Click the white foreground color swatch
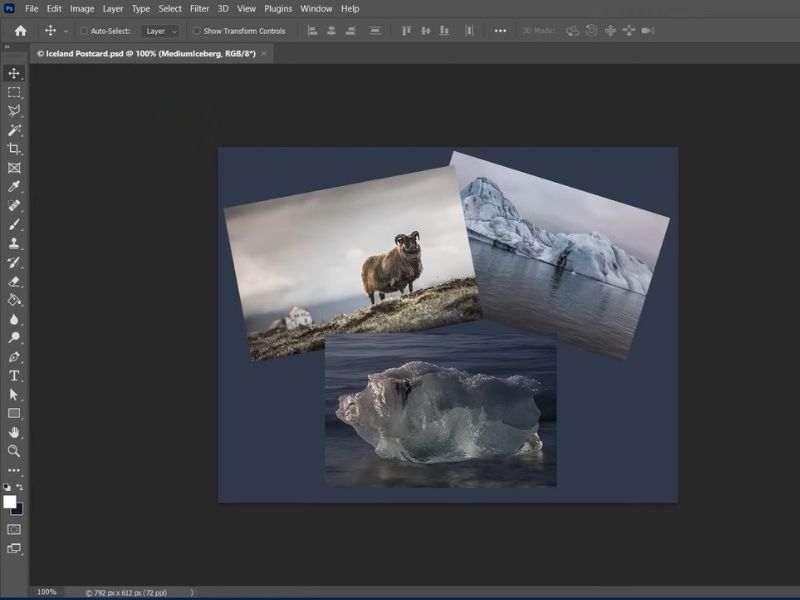Image resolution: width=800 pixels, height=600 pixels. [9, 501]
